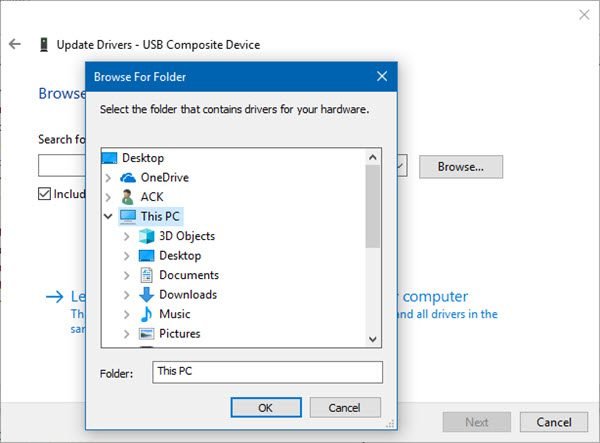Click Cancel in Browse For Folder dialog
Image resolution: width=600 pixels, height=443 pixels.
point(345,407)
